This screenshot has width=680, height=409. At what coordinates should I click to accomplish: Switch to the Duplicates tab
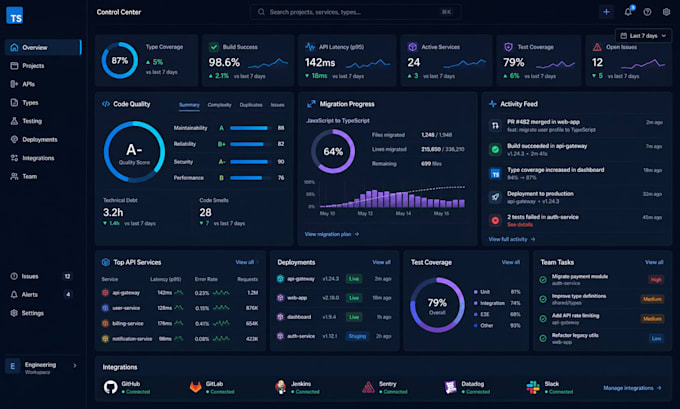pos(251,105)
